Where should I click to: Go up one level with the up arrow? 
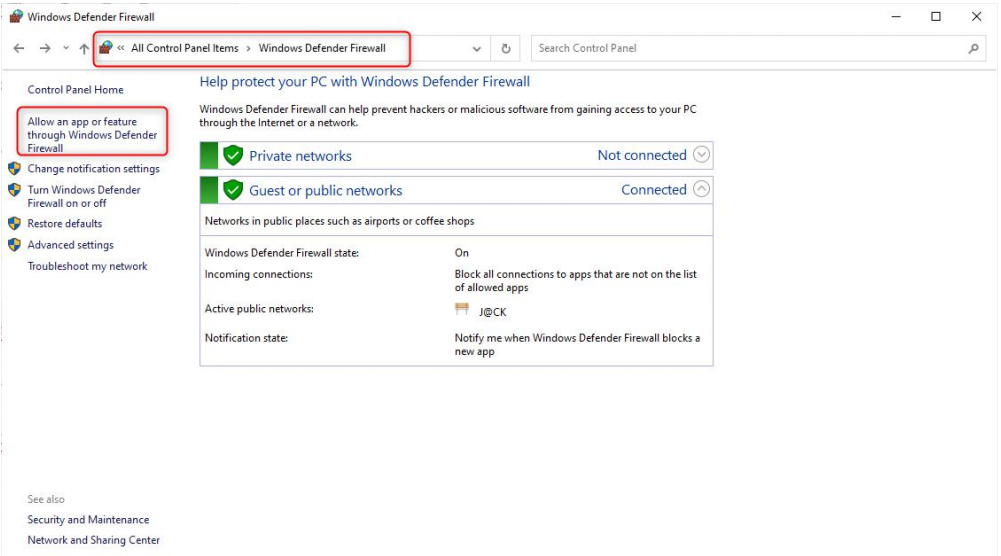(x=84, y=48)
